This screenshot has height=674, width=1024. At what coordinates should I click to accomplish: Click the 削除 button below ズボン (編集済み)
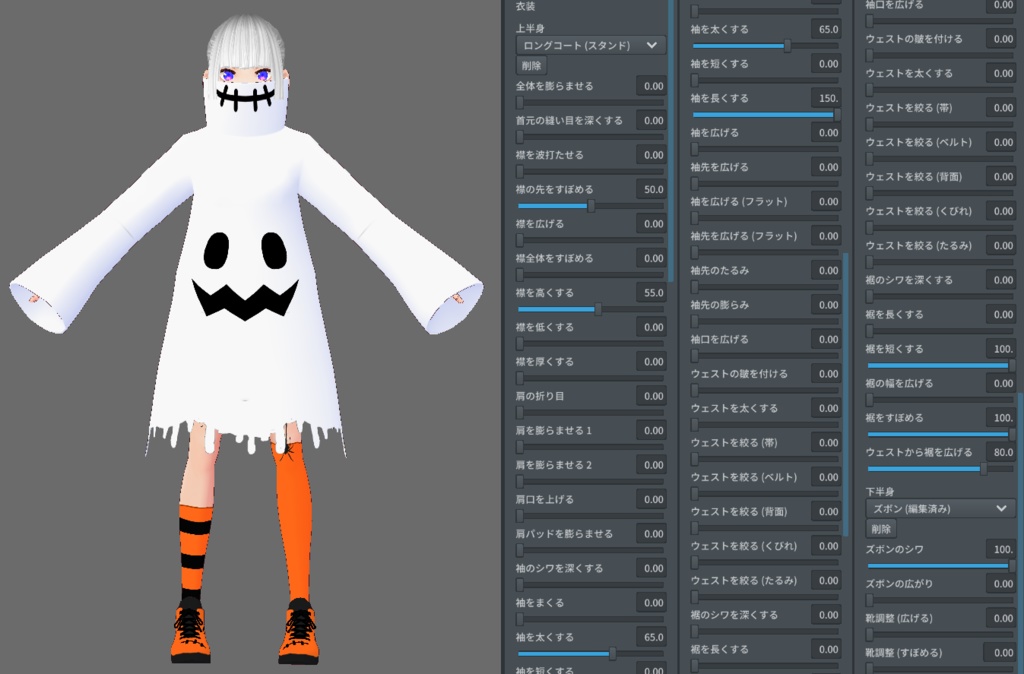click(x=880, y=529)
